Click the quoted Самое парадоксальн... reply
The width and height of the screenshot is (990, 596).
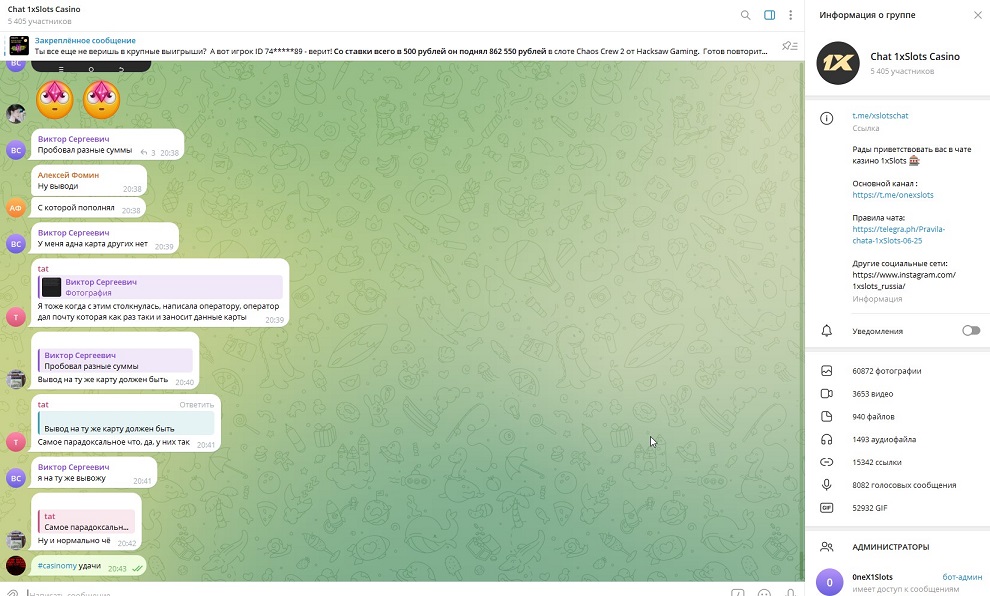coord(86,522)
